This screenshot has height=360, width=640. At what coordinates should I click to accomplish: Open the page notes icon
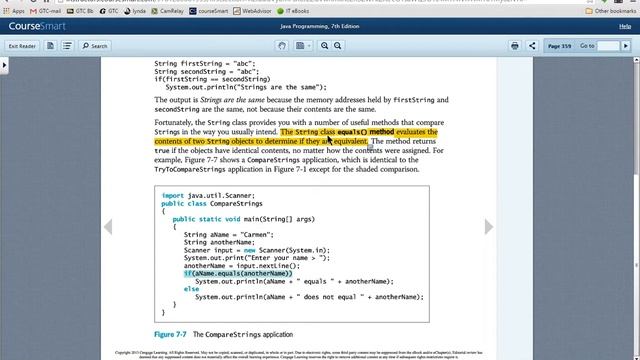click(x=50, y=46)
